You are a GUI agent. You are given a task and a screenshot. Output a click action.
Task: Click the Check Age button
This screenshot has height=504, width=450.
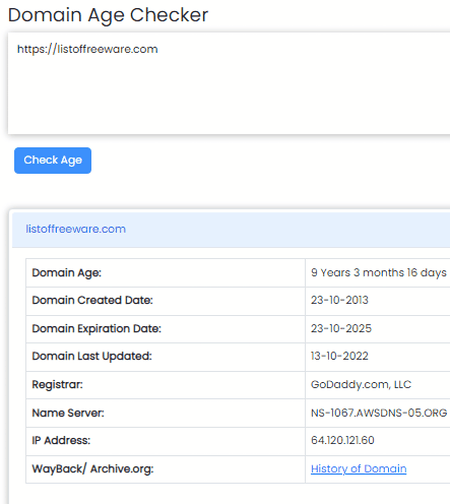53,160
